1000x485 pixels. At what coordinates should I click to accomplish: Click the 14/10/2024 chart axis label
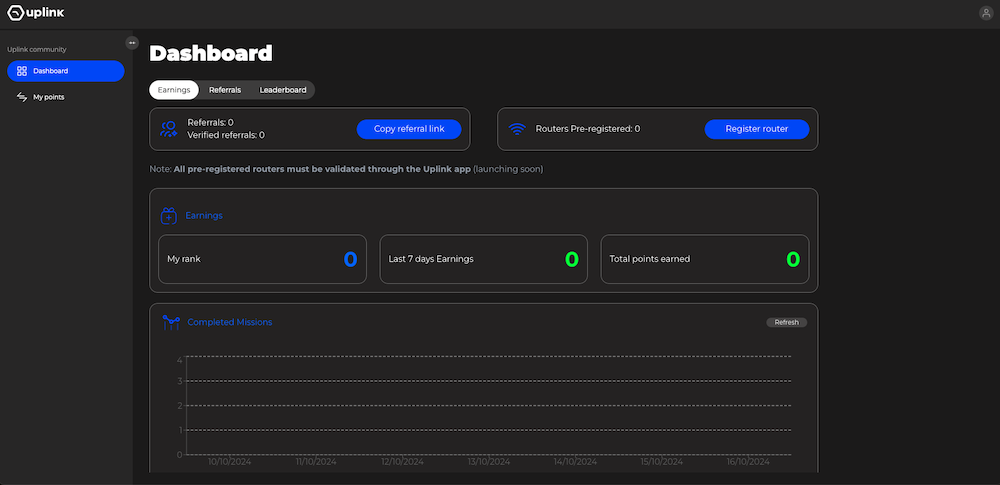point(576,462)
